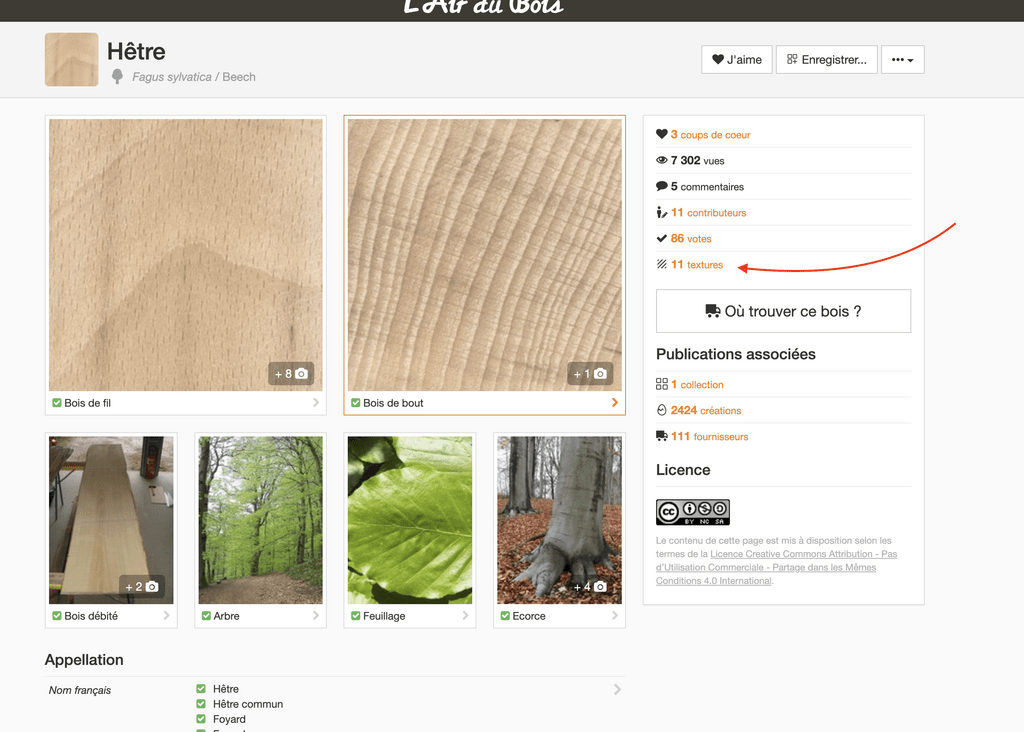Image resolution: width=1024 pixels, height=732 pixels.
Task: Expand the Bois débité chevron
Action: pyautogui.click(x=167, y=615)
